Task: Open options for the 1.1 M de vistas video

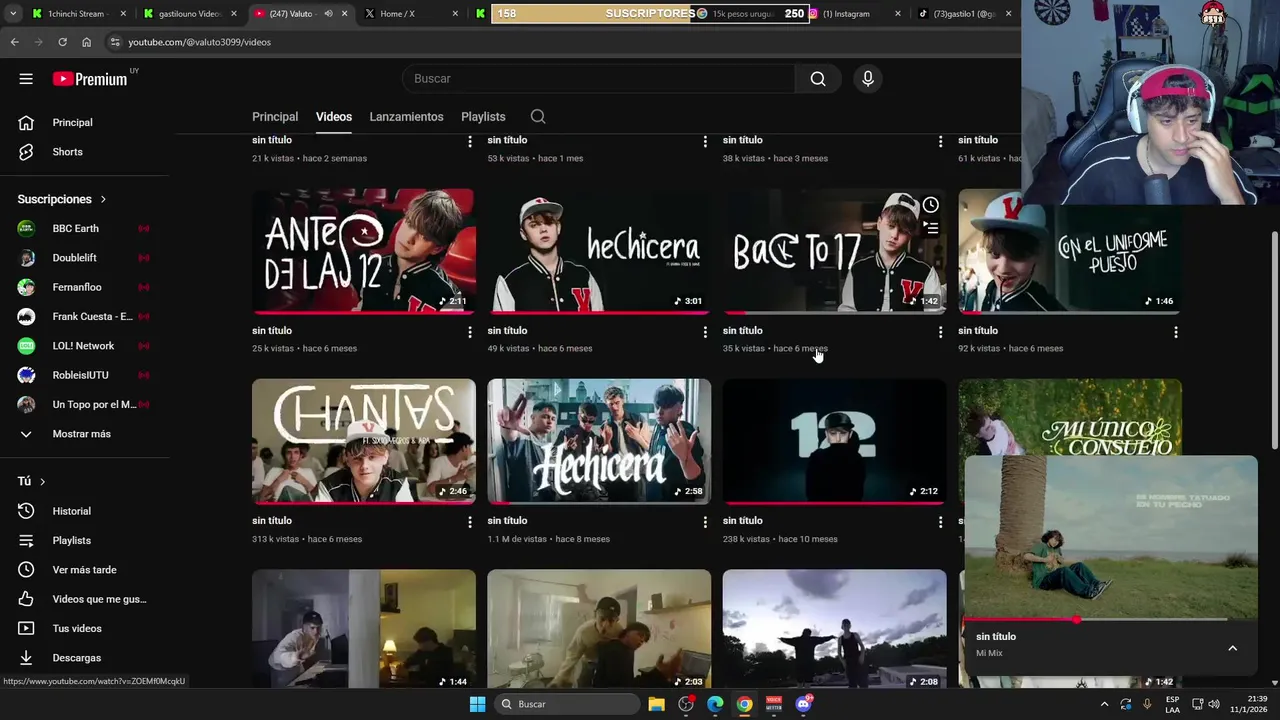Action: [705, 522]
